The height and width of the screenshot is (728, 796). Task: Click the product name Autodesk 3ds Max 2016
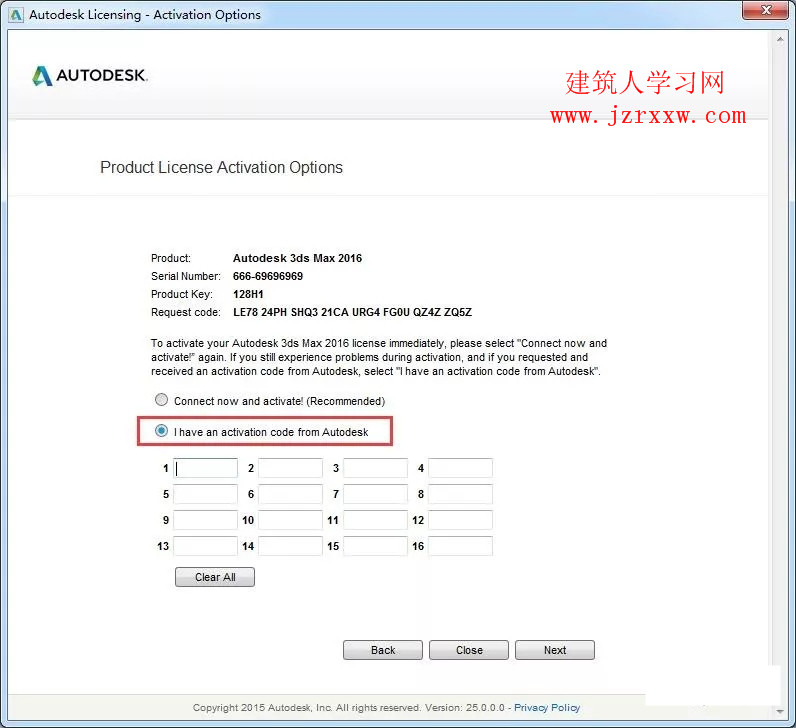pos(297,258)
